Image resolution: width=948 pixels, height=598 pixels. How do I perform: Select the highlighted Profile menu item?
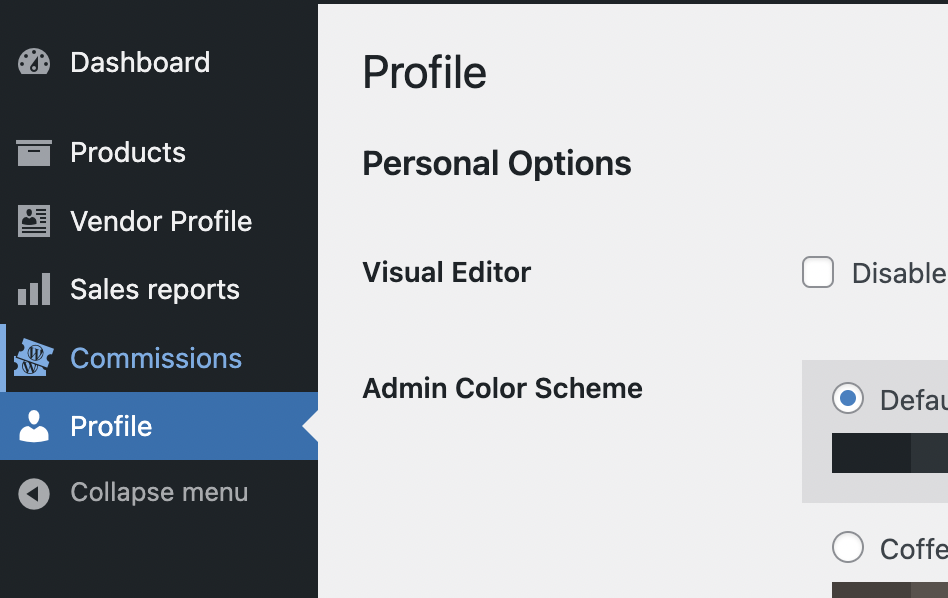159,426
